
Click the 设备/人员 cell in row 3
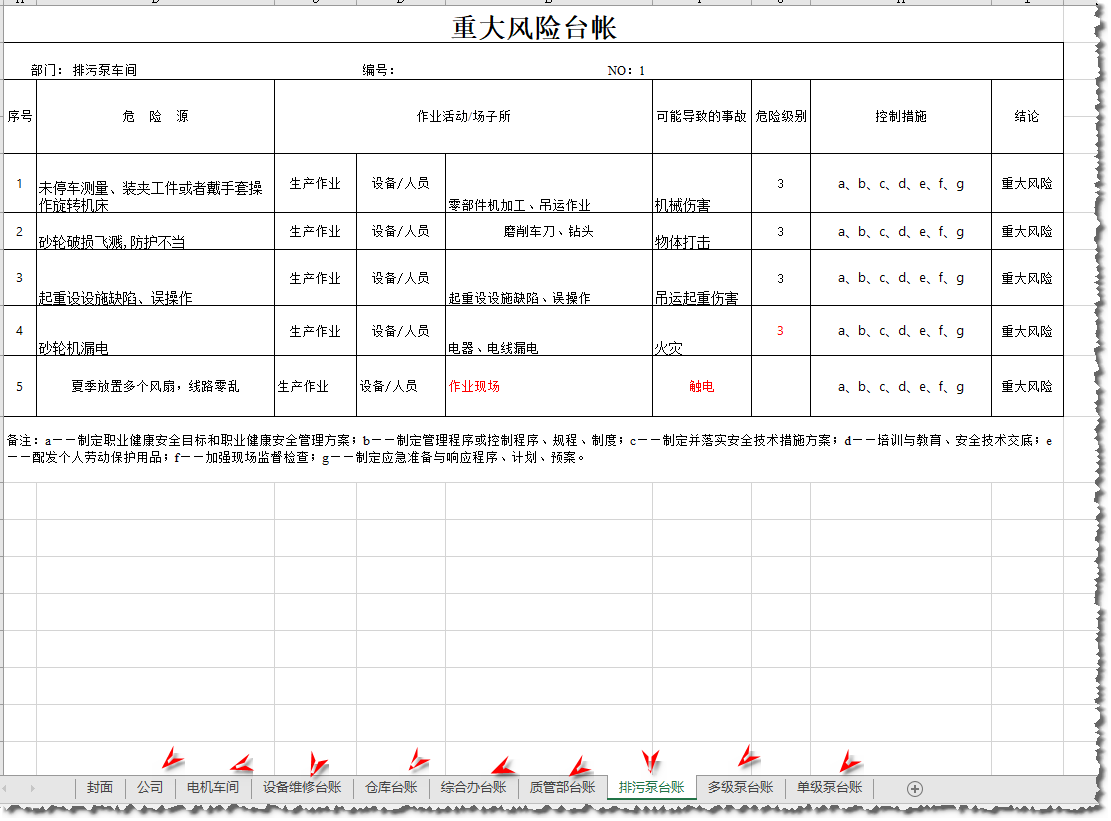[401, 278]
